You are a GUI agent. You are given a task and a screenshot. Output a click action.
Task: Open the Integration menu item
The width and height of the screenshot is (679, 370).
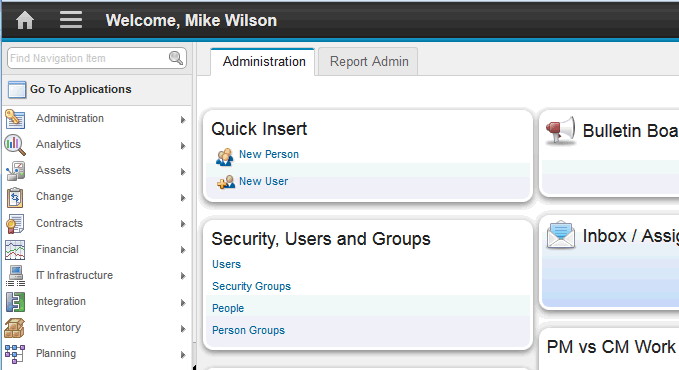(61, 301)
